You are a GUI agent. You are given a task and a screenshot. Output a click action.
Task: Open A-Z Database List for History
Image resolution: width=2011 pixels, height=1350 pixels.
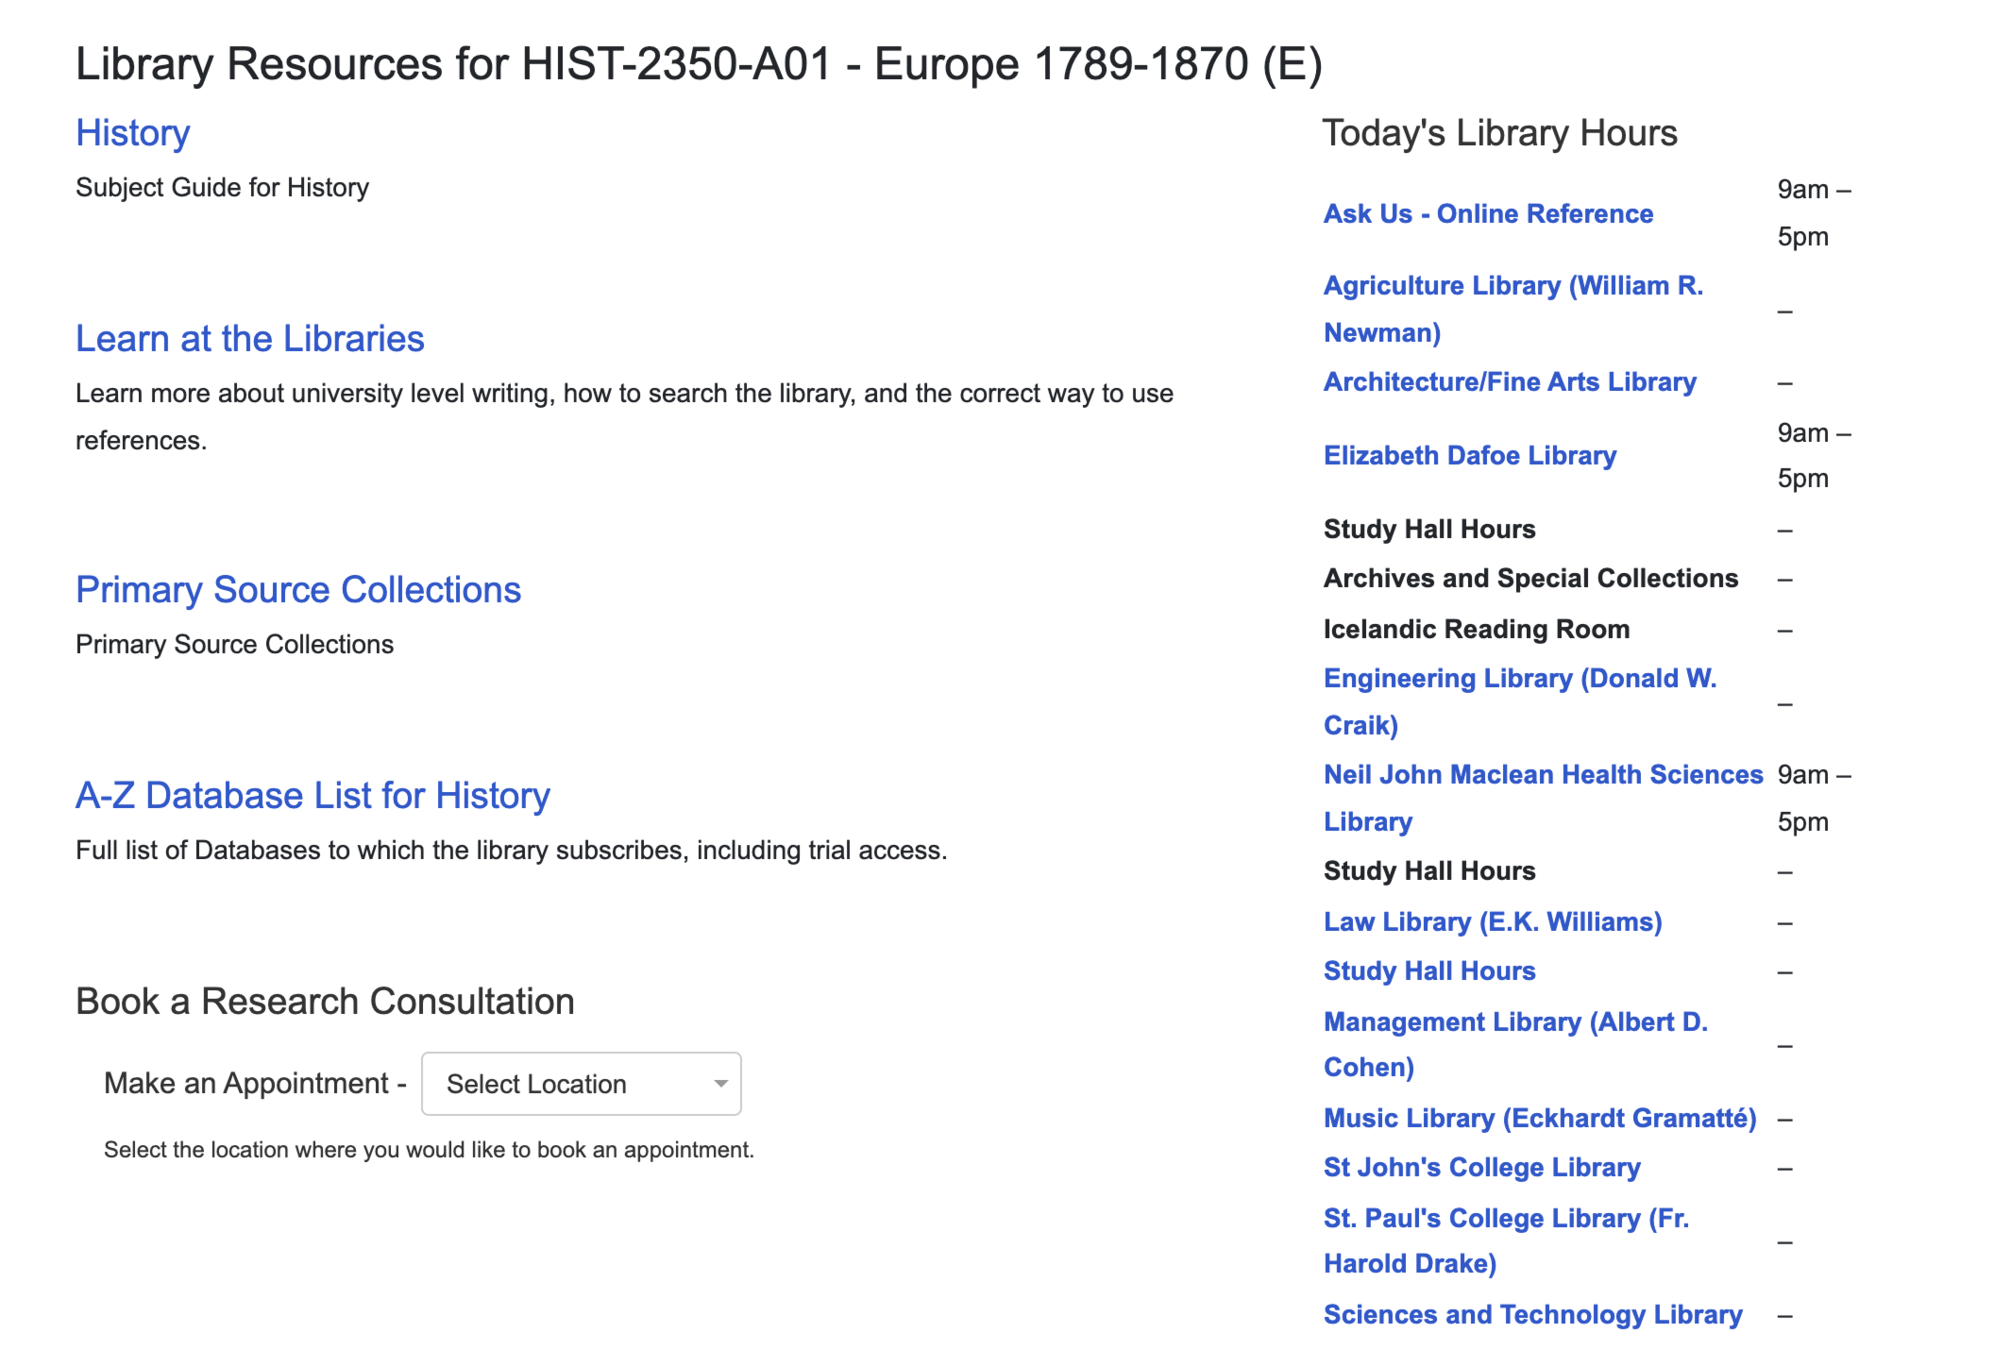(312, 796)
